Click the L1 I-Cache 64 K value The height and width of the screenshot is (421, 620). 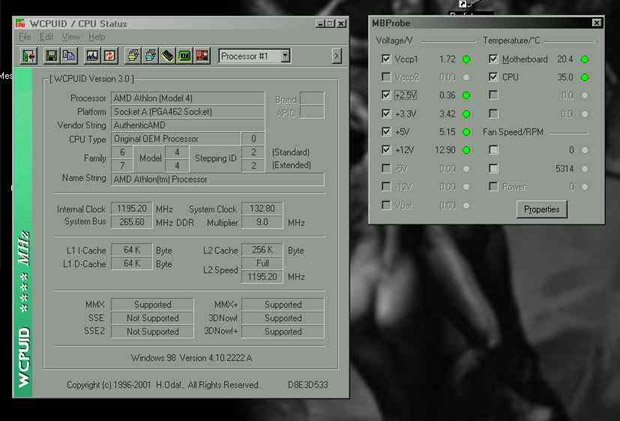[x=132, y=250]
